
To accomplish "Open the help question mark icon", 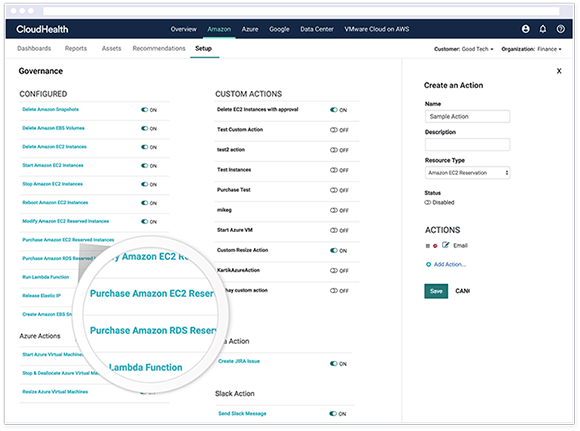I will [560, 29].
